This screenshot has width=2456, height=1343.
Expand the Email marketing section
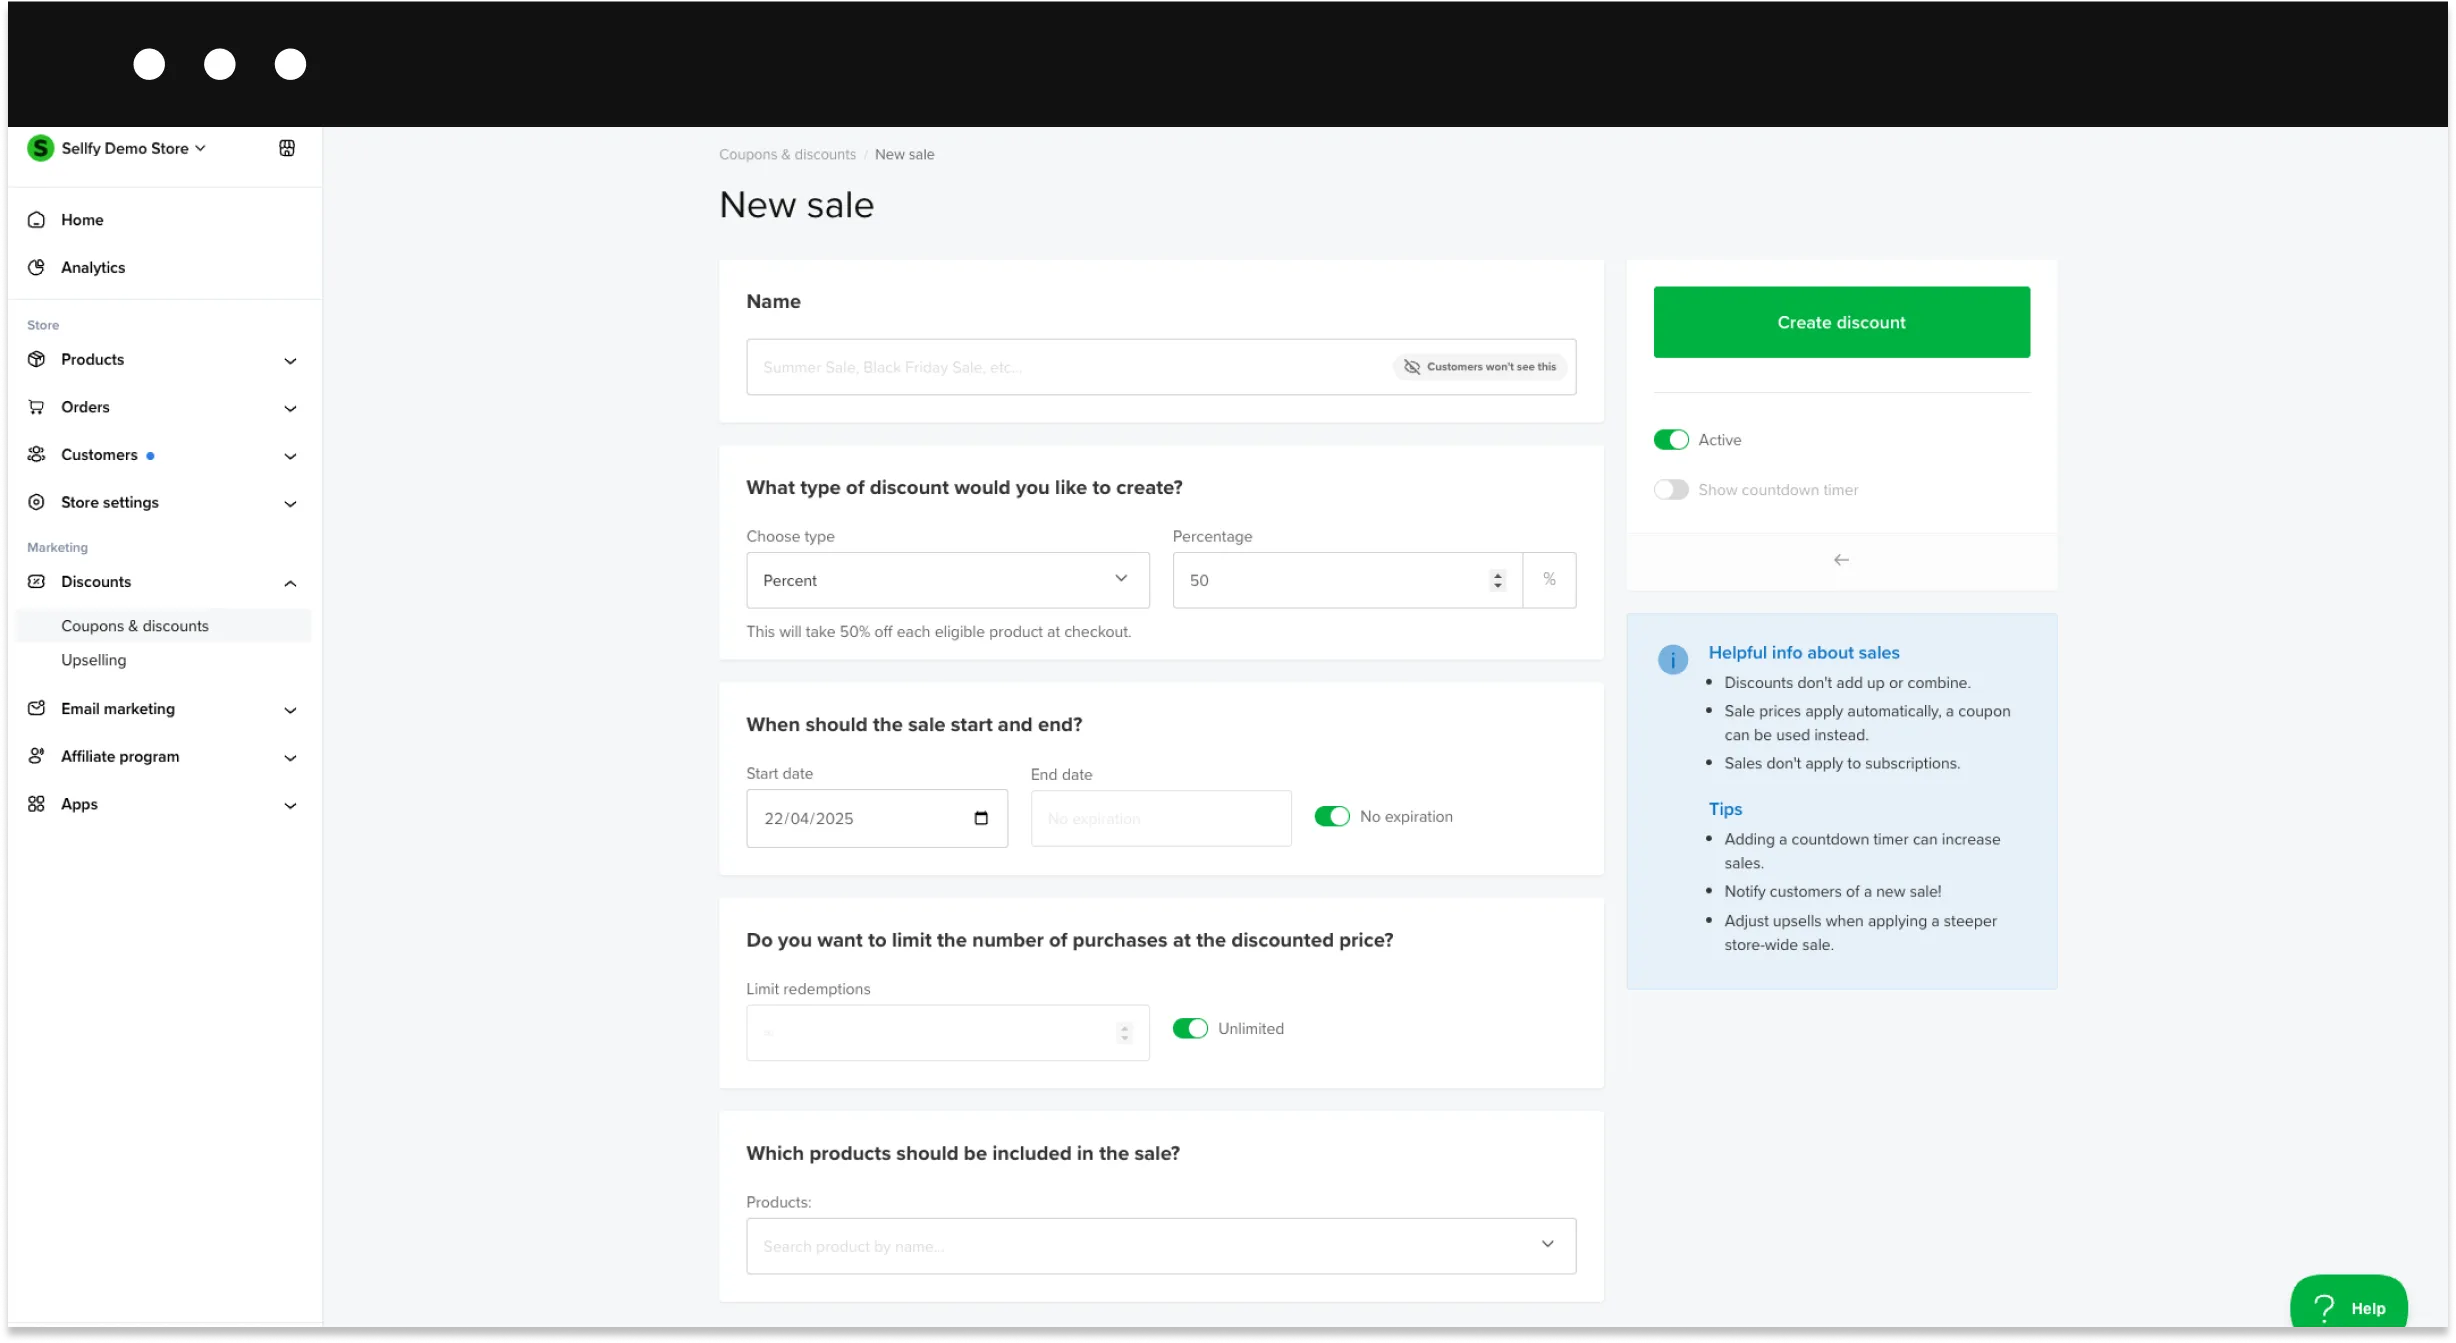point(290,710)
